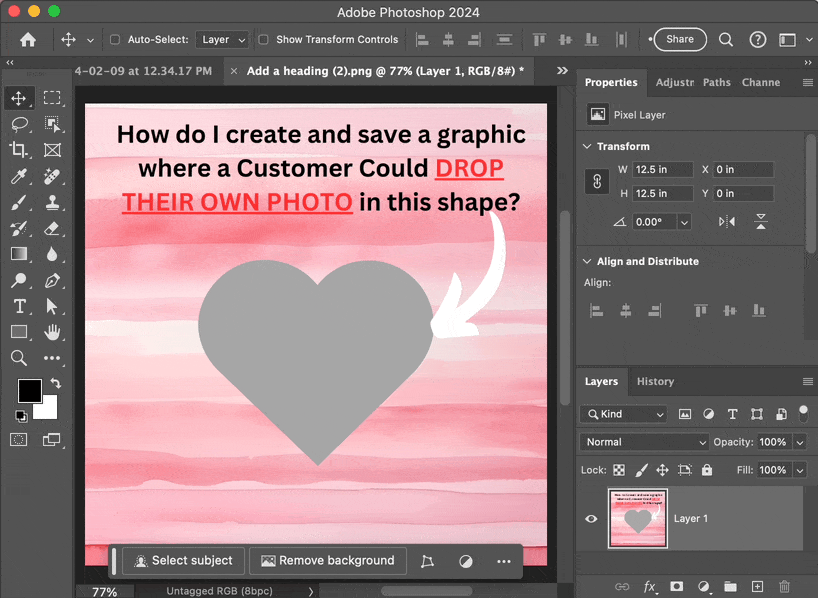The width and height of the screenshot is (818, 598).
Task: Open the Auto-Select Layer dropdown
Action: pyautogui.click(x=222, y=40)
